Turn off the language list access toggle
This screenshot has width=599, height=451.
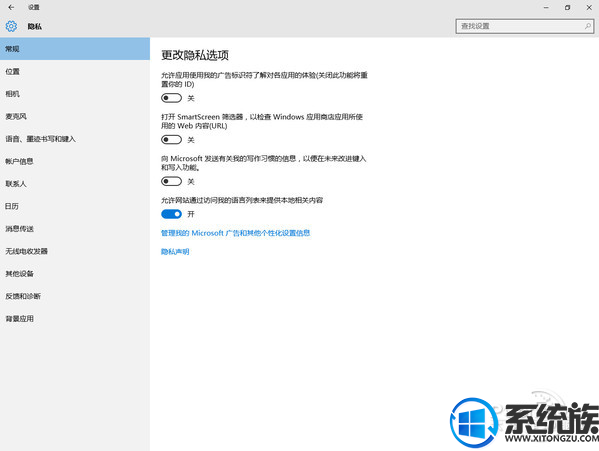point(171,214)
